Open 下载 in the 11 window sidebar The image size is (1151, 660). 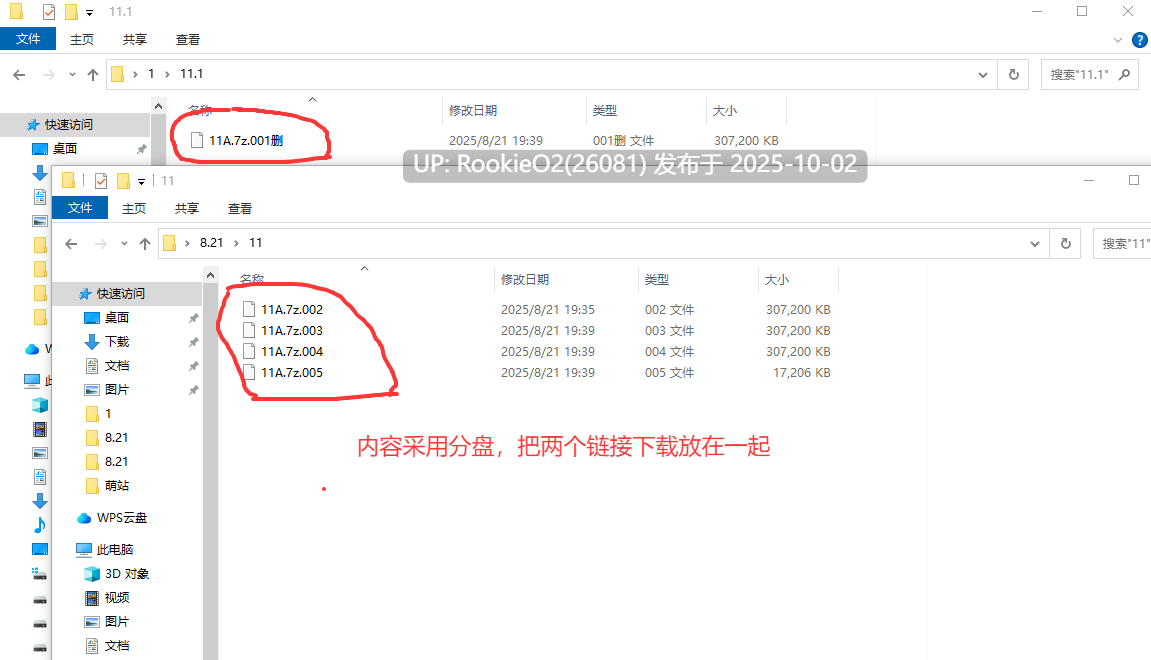[x=117, y=342]
